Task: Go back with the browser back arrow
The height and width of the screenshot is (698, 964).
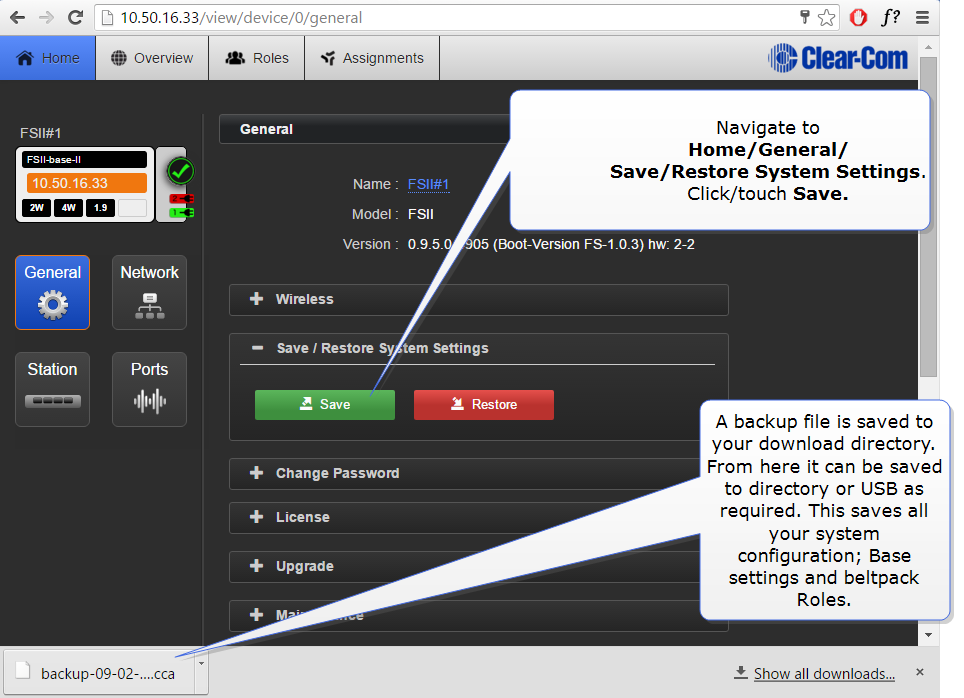Action: tap(17, 17)
